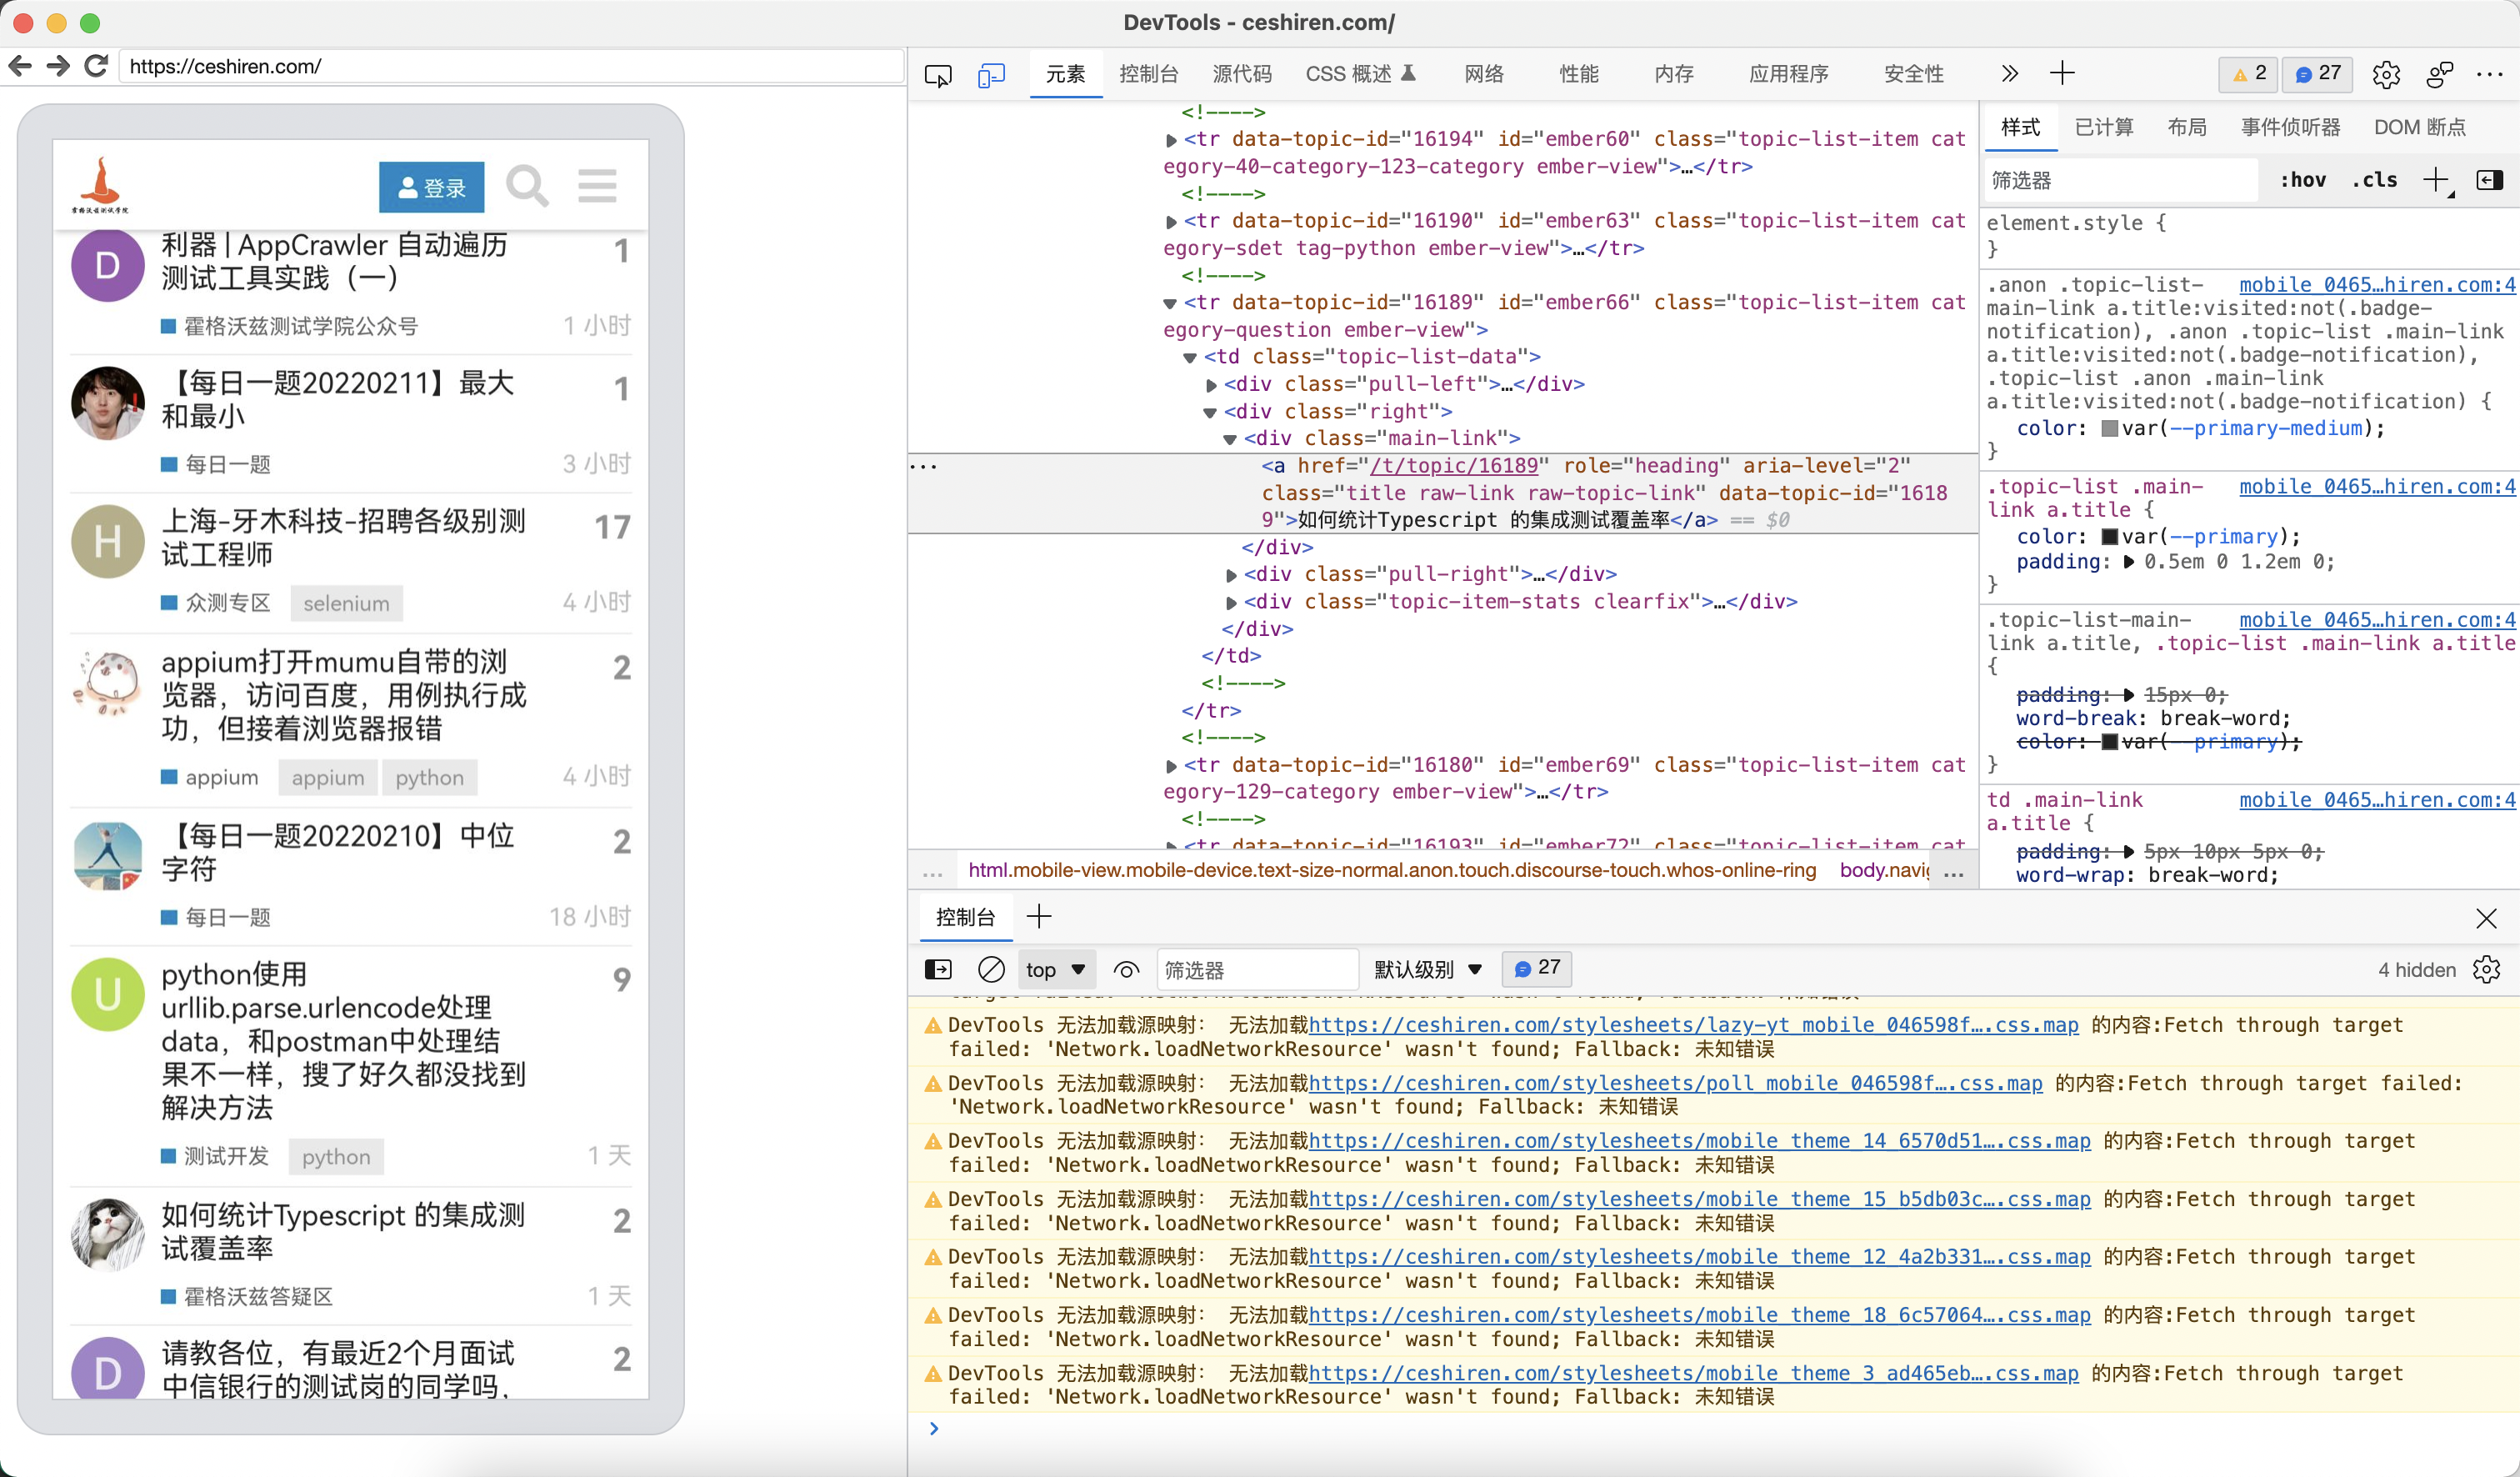Screen dimensions: 2520x1477
Task: Switch to the 已计算 styles tab
Action: (2104, 127)
